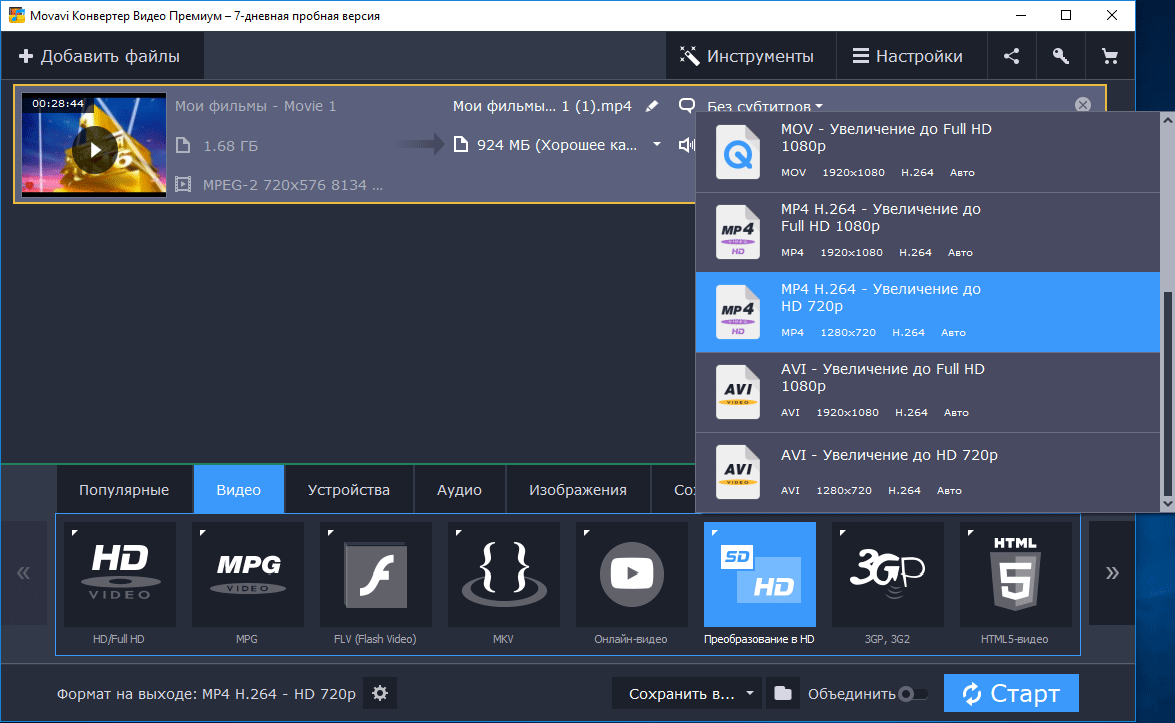Open the output folder icon
This screenshot has height=723, width=1175.
782,693
